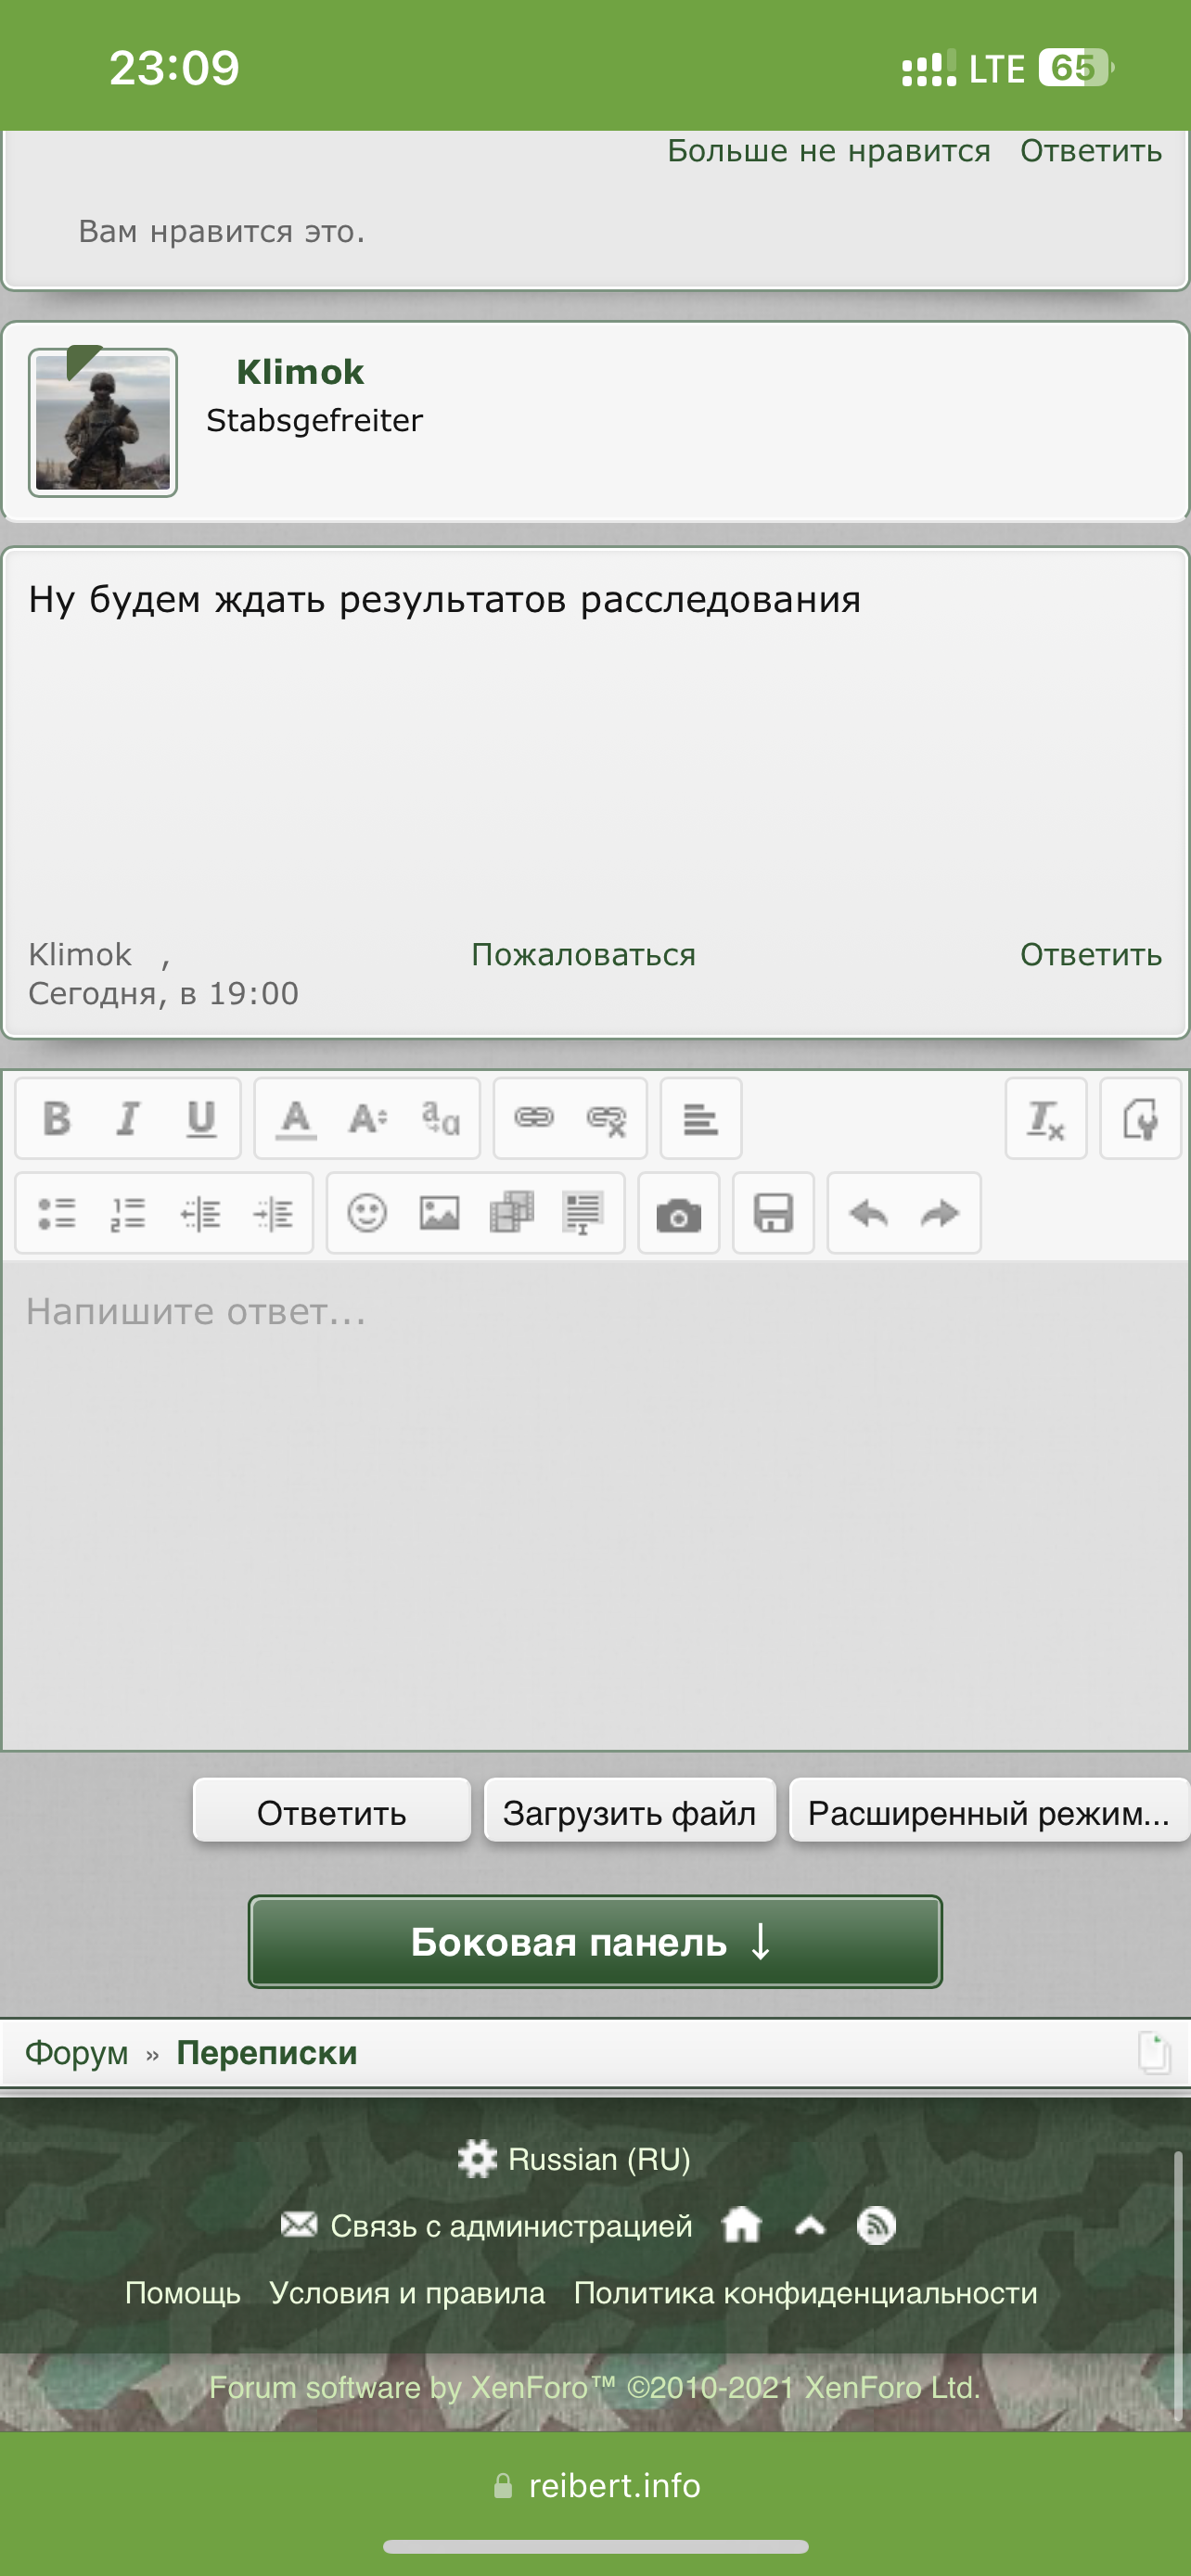Open 'Переписки' in the breadcrumb

pos(267,2052)
